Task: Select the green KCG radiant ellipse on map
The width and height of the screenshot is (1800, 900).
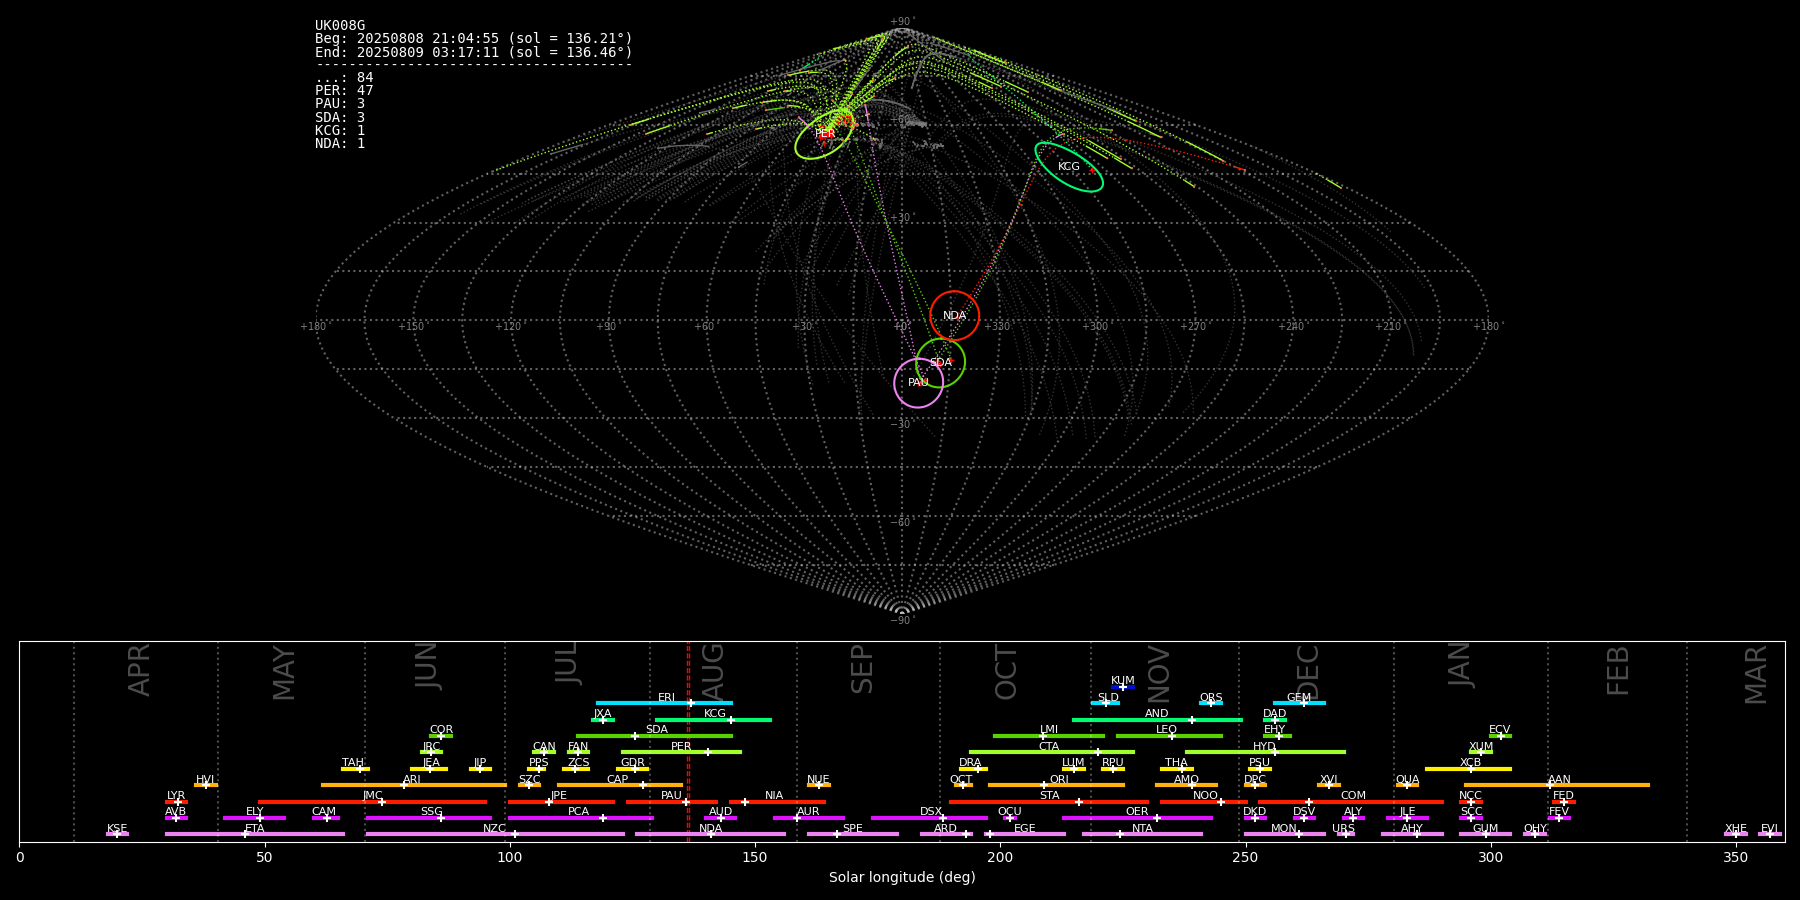Action: tap(1069, 167)
